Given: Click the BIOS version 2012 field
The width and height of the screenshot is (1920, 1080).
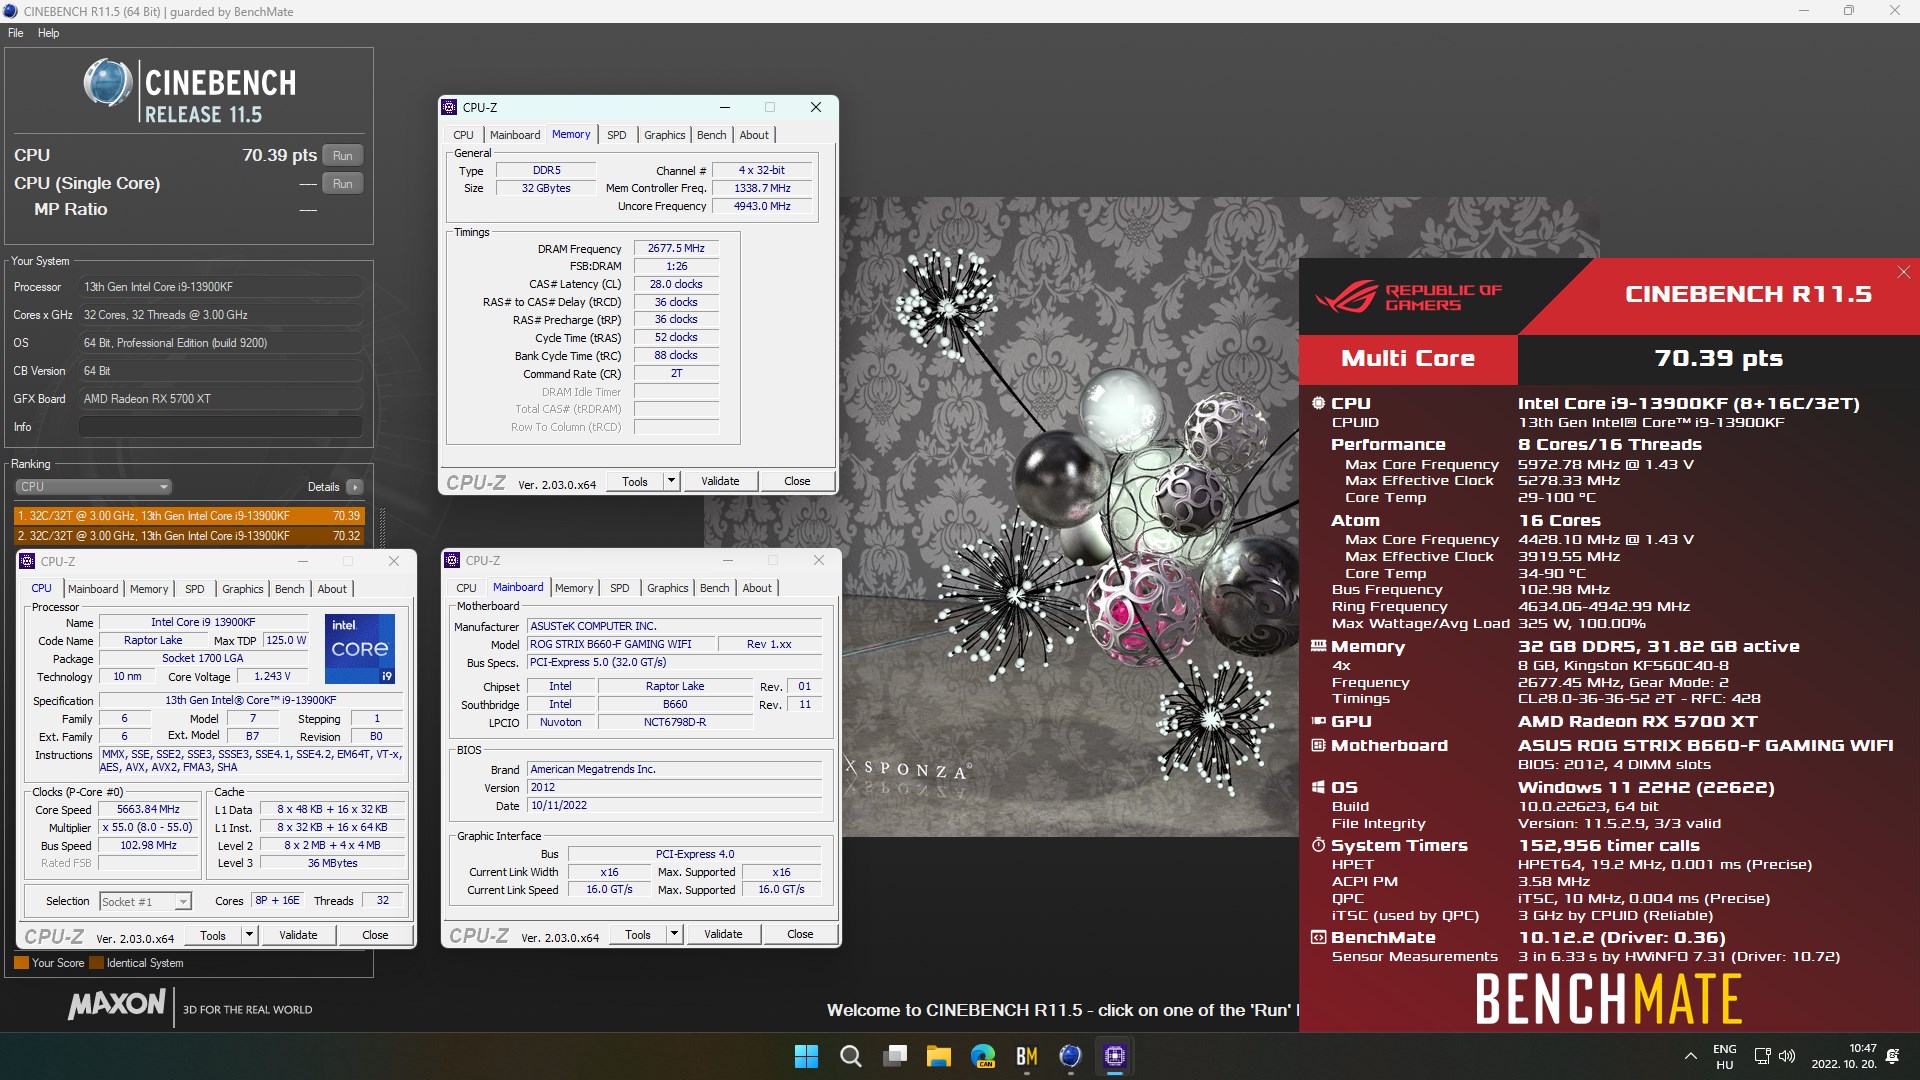Looking at the screenshot, I should tap(675, 788).
